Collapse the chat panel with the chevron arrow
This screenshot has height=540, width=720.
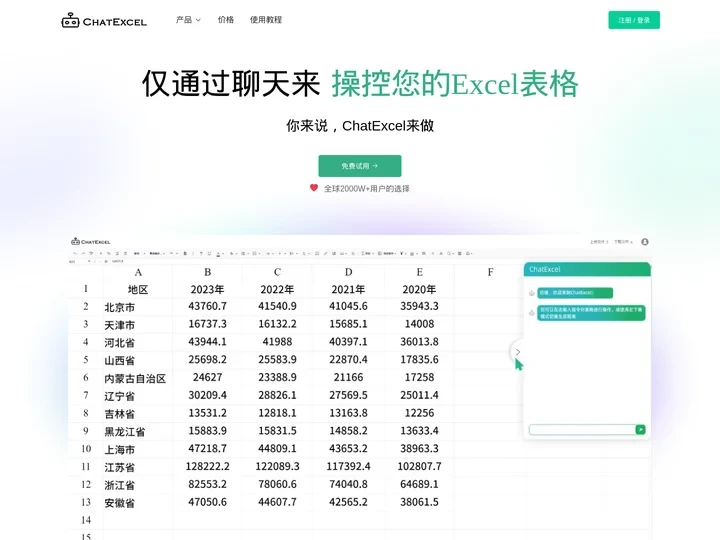pyautogui.click(x=518, y=352)
